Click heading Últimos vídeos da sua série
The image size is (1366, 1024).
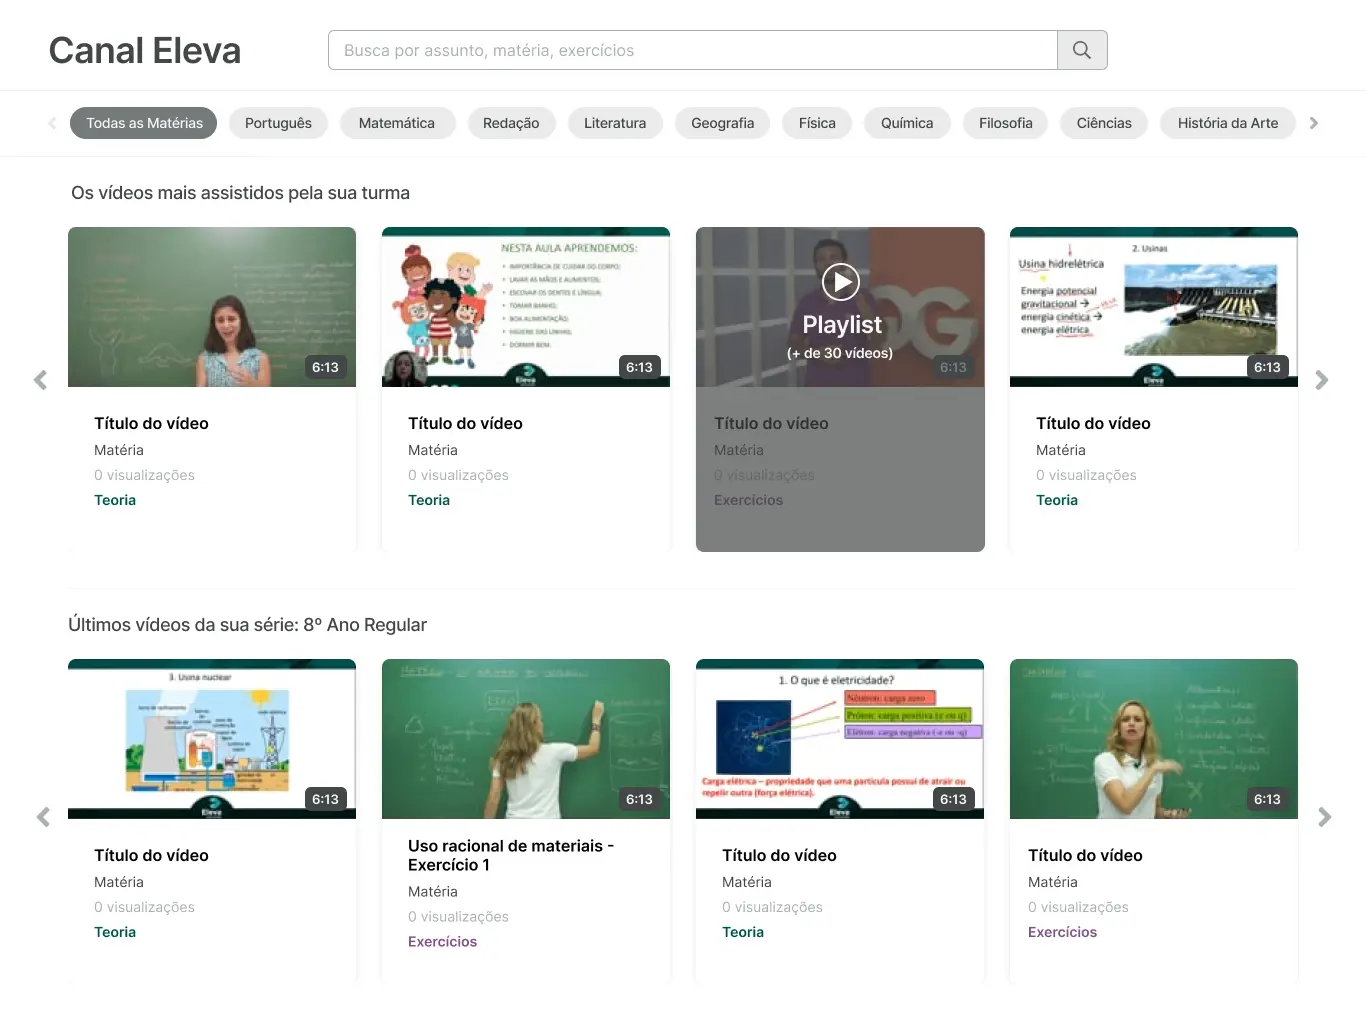(x=247, y=625)
